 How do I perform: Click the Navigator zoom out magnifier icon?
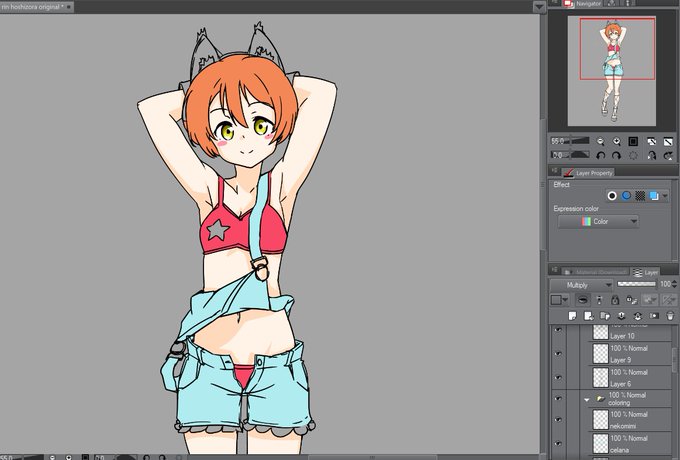click(x=600, y=141)
